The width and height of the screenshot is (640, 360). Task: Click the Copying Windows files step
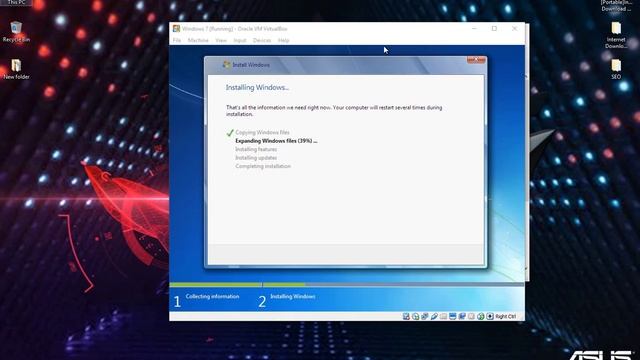pyautogui.click(x=262, y=132)
